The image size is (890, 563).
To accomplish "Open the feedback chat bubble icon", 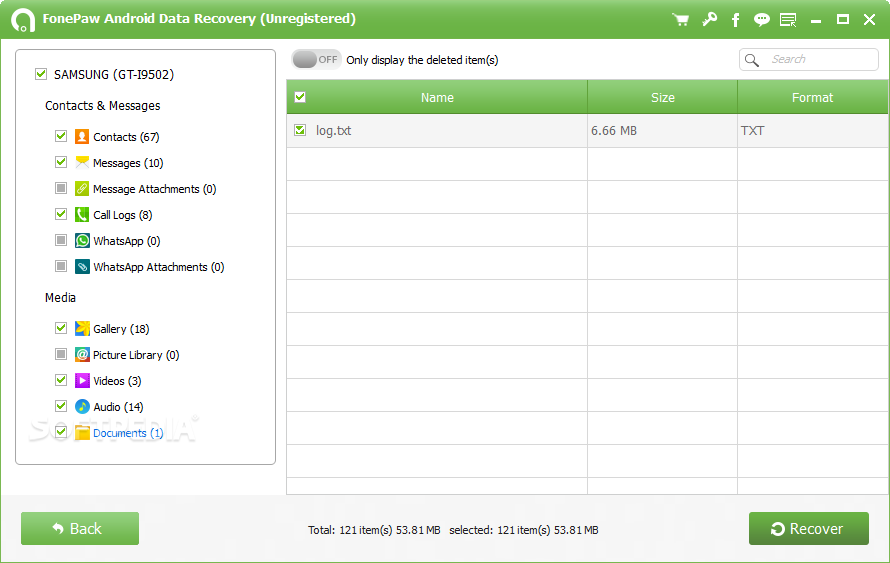I will coord(762,20).
